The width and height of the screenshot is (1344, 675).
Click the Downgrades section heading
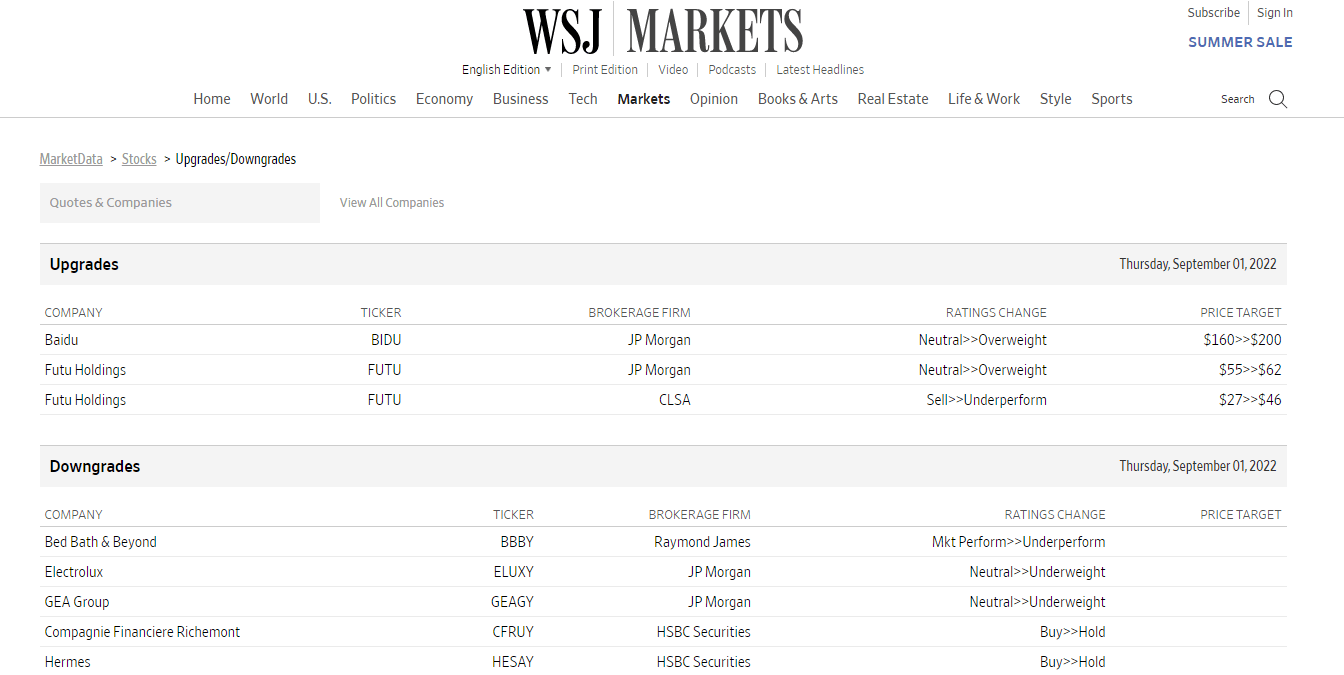pos(95,467)
